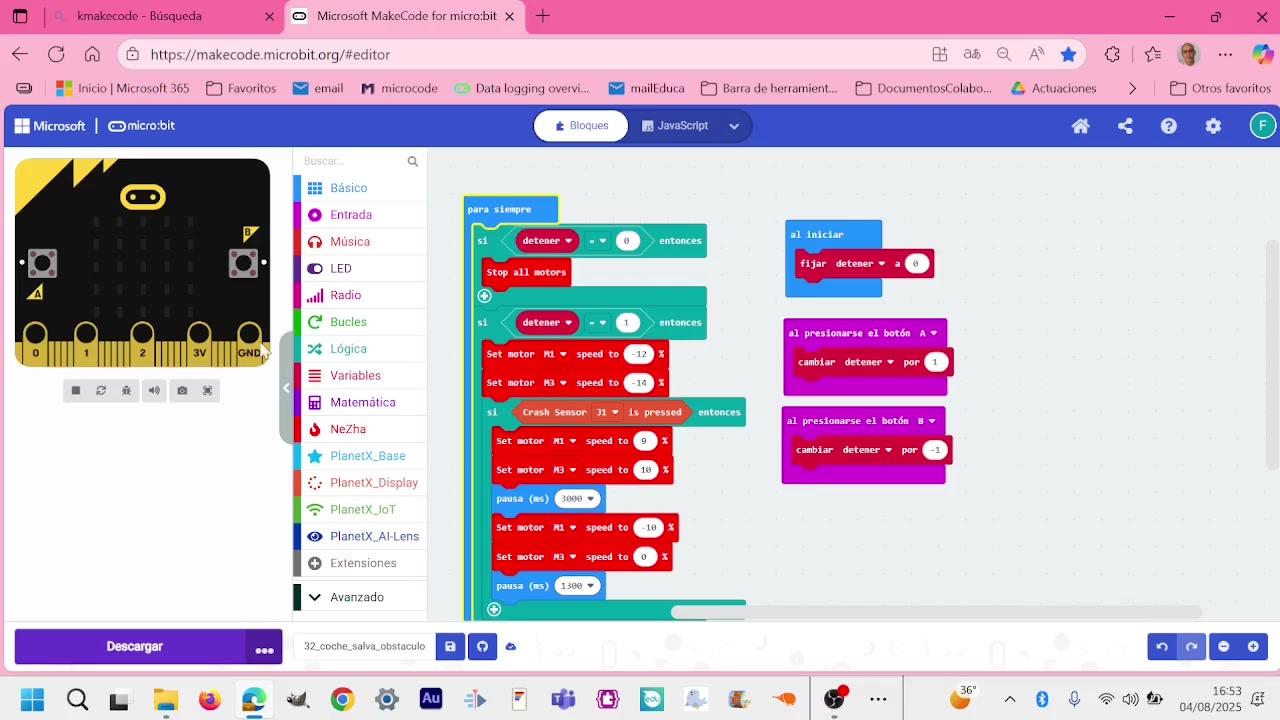Open the LED block category

point(360,269)
